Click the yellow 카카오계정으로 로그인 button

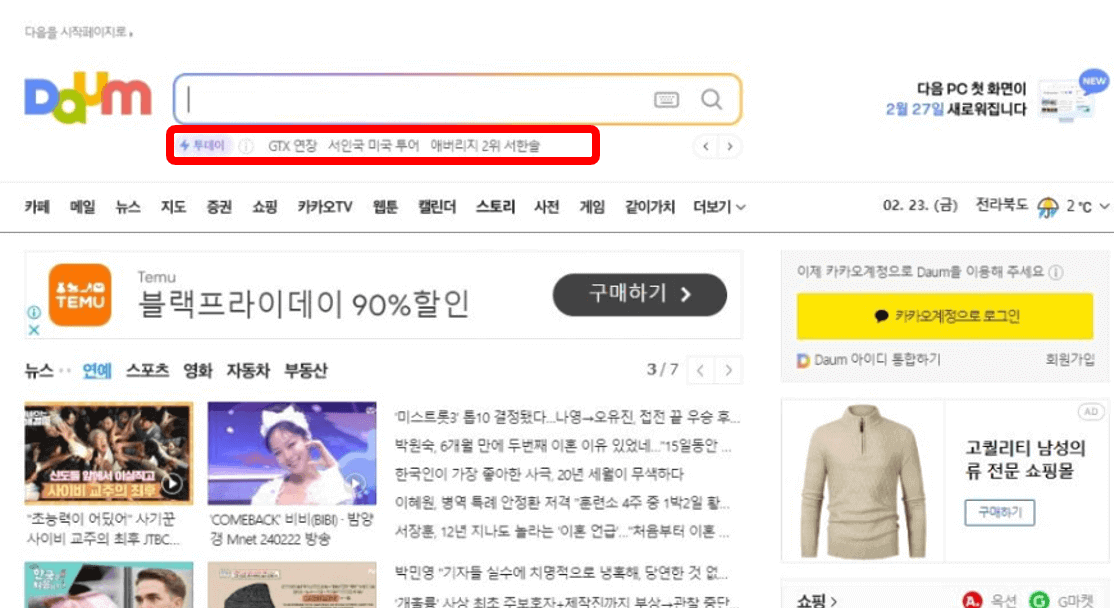[x=946, y=316]
